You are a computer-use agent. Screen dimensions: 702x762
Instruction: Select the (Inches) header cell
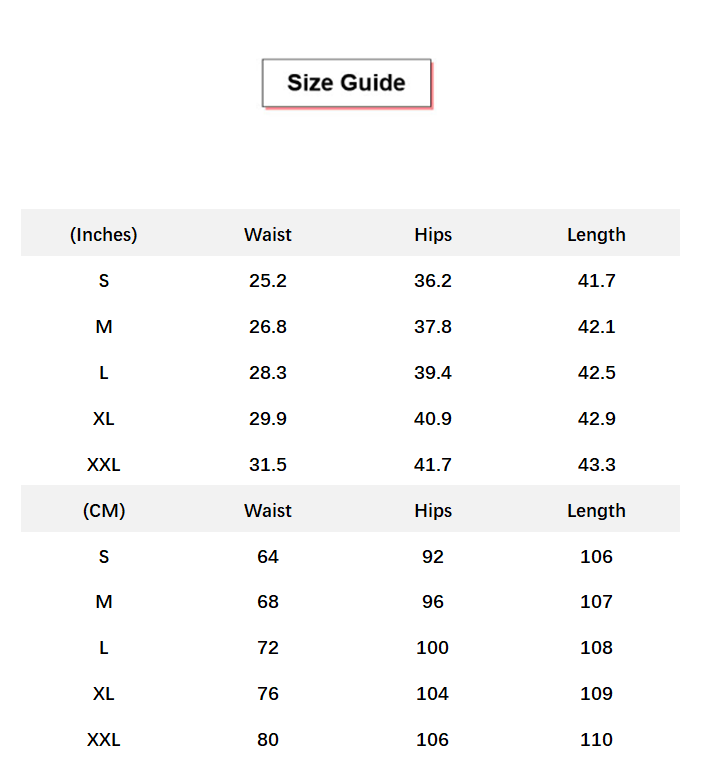(x=103, y=235)
